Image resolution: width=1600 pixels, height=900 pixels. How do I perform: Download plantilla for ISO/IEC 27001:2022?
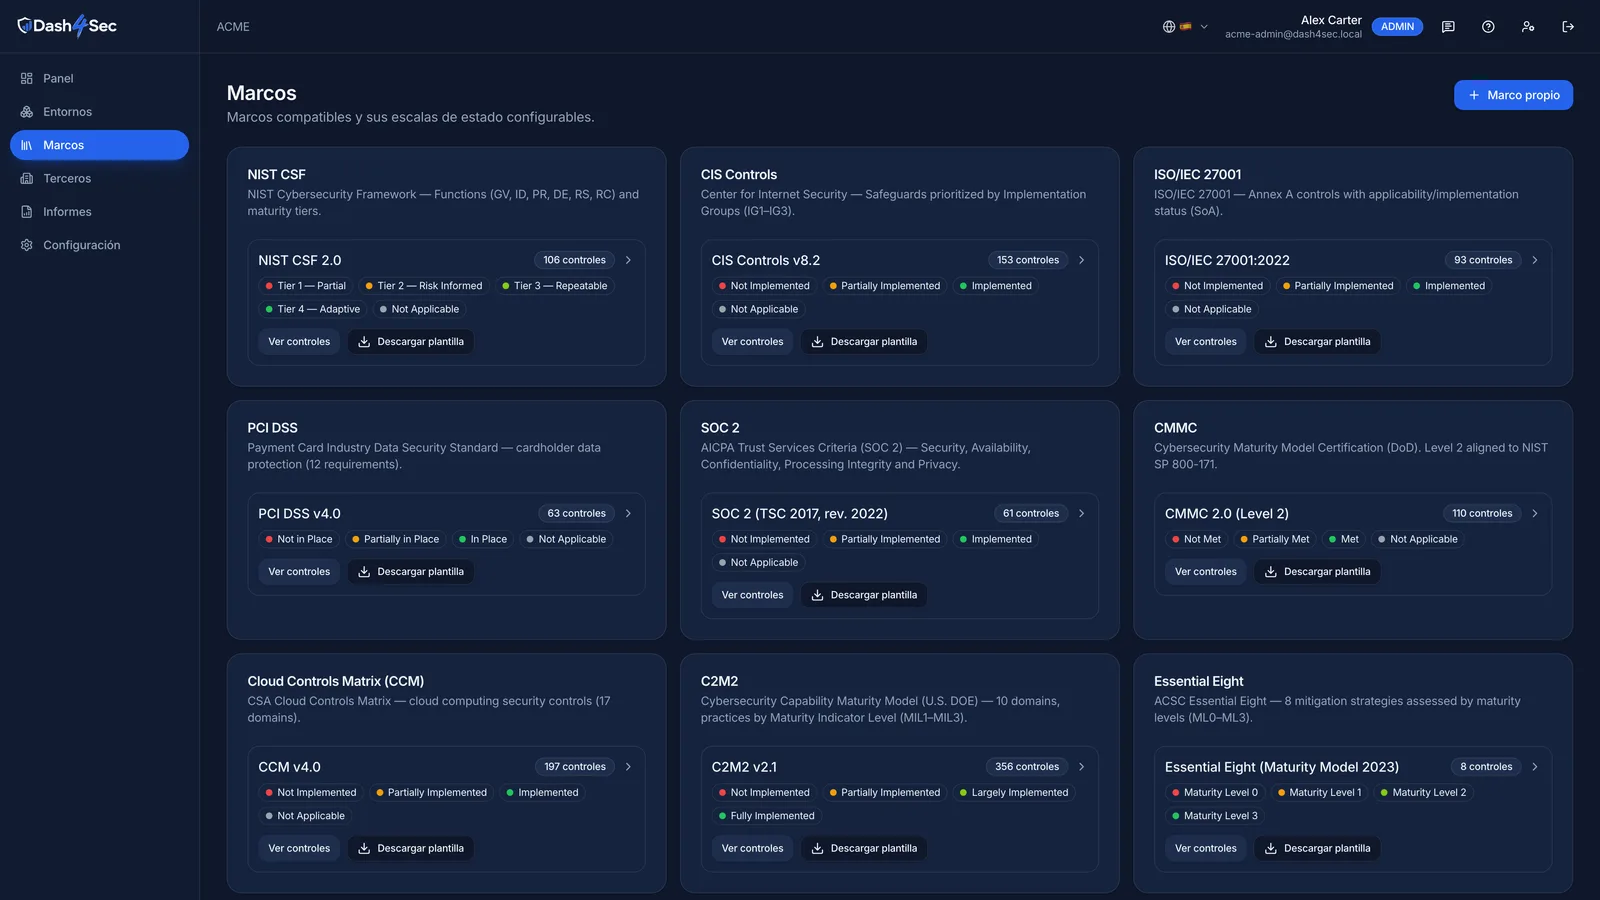point(1317,342)
